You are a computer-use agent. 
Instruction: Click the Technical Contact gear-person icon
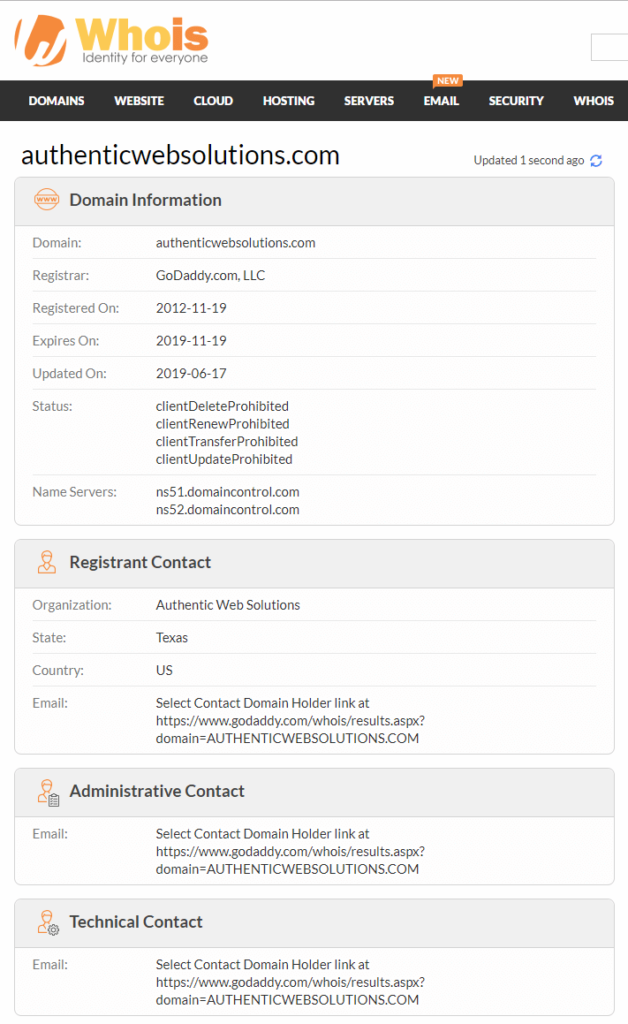click(x=48, y=923)
